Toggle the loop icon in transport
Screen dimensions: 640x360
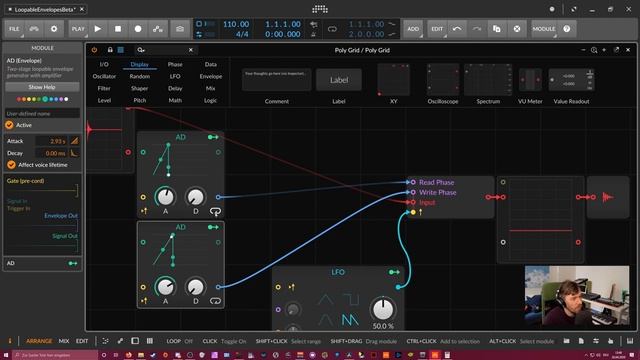tap(332, 29)
